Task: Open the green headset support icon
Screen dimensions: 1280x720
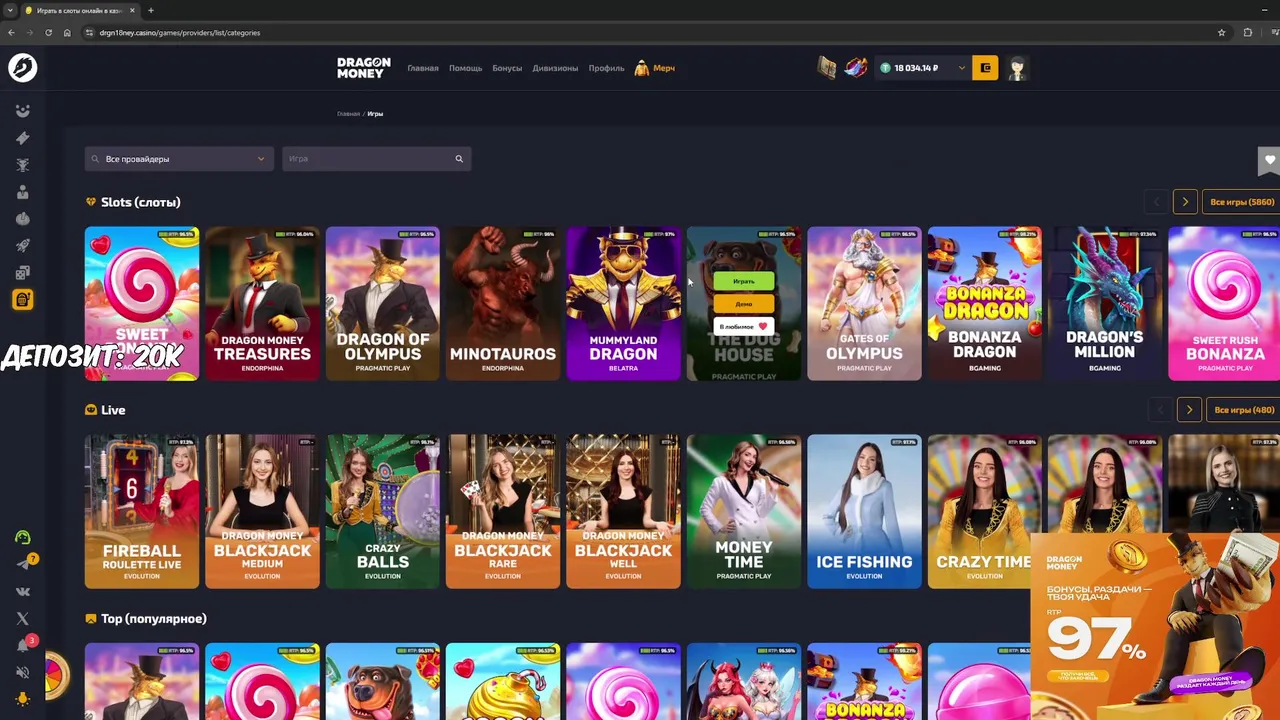Action: [23, 537]
